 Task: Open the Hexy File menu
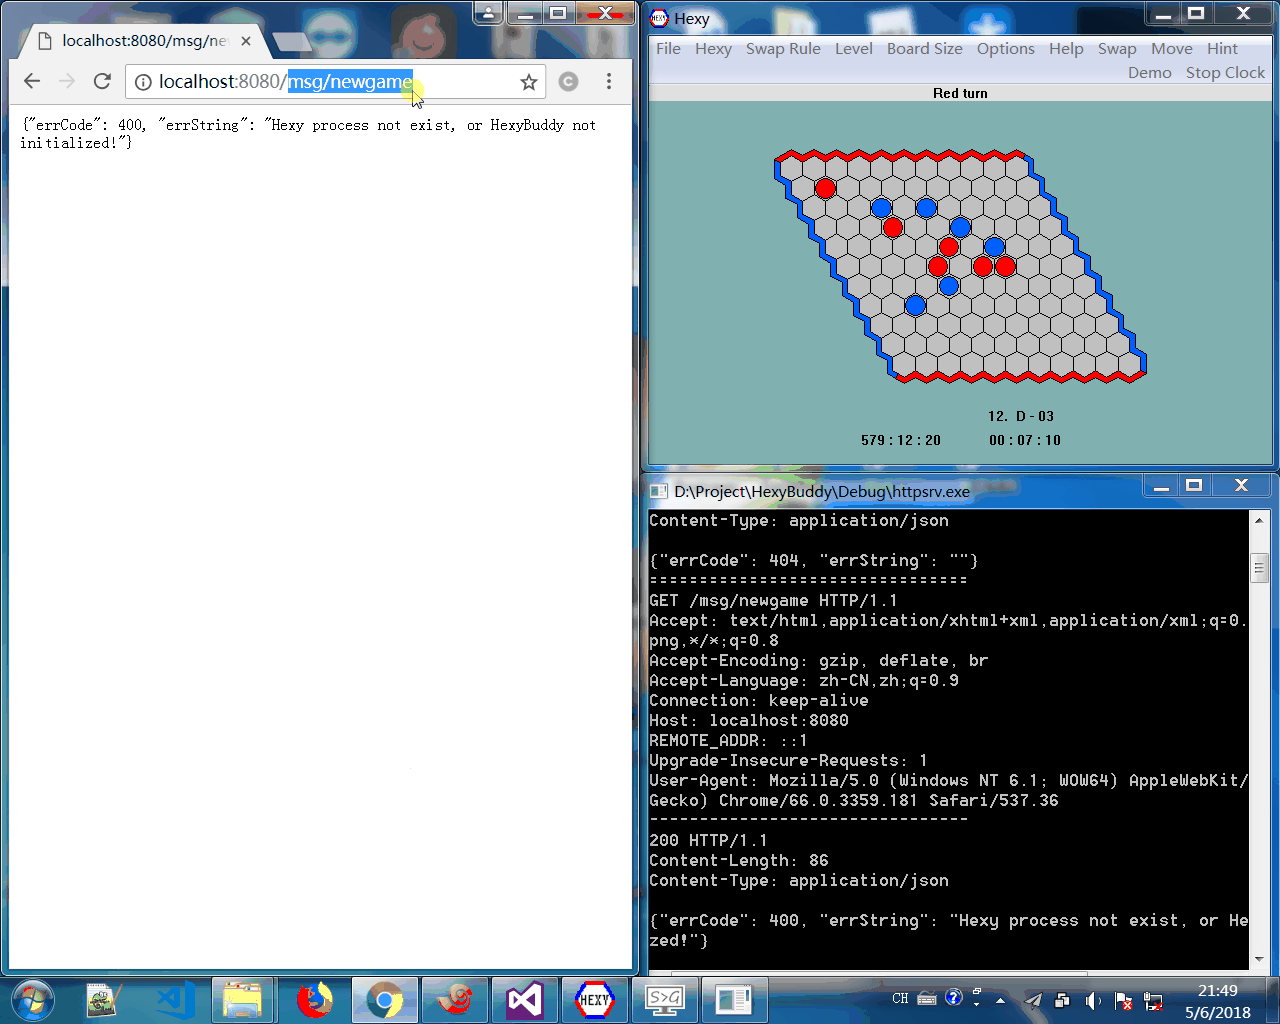[x=668, y=48]
